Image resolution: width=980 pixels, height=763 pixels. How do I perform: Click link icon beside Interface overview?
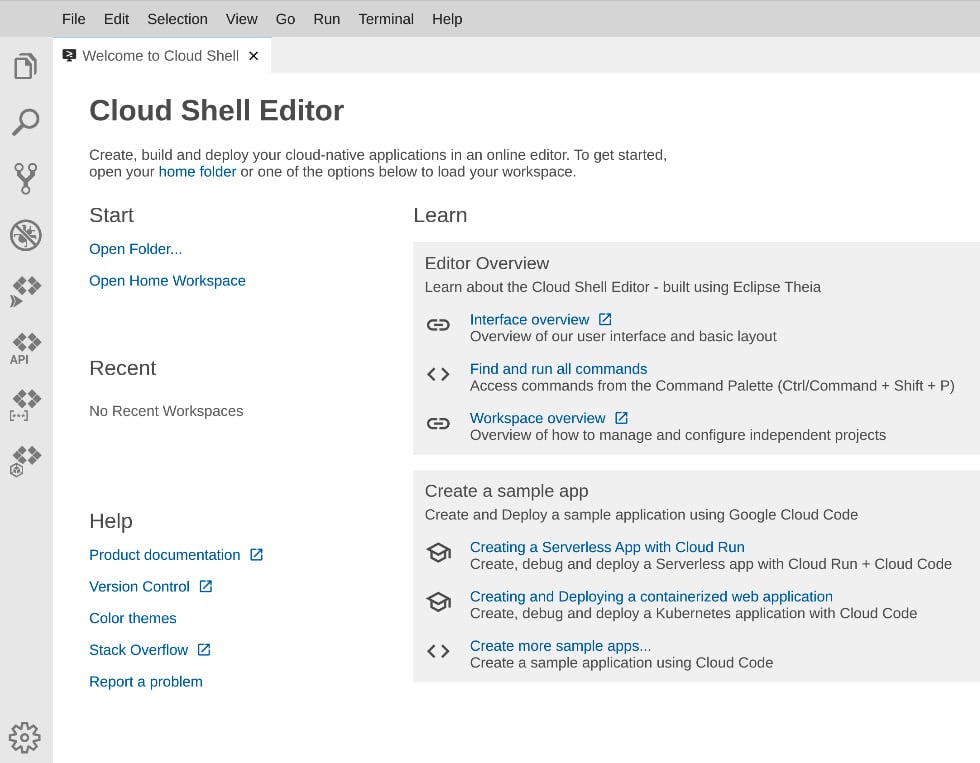[438, 325]
